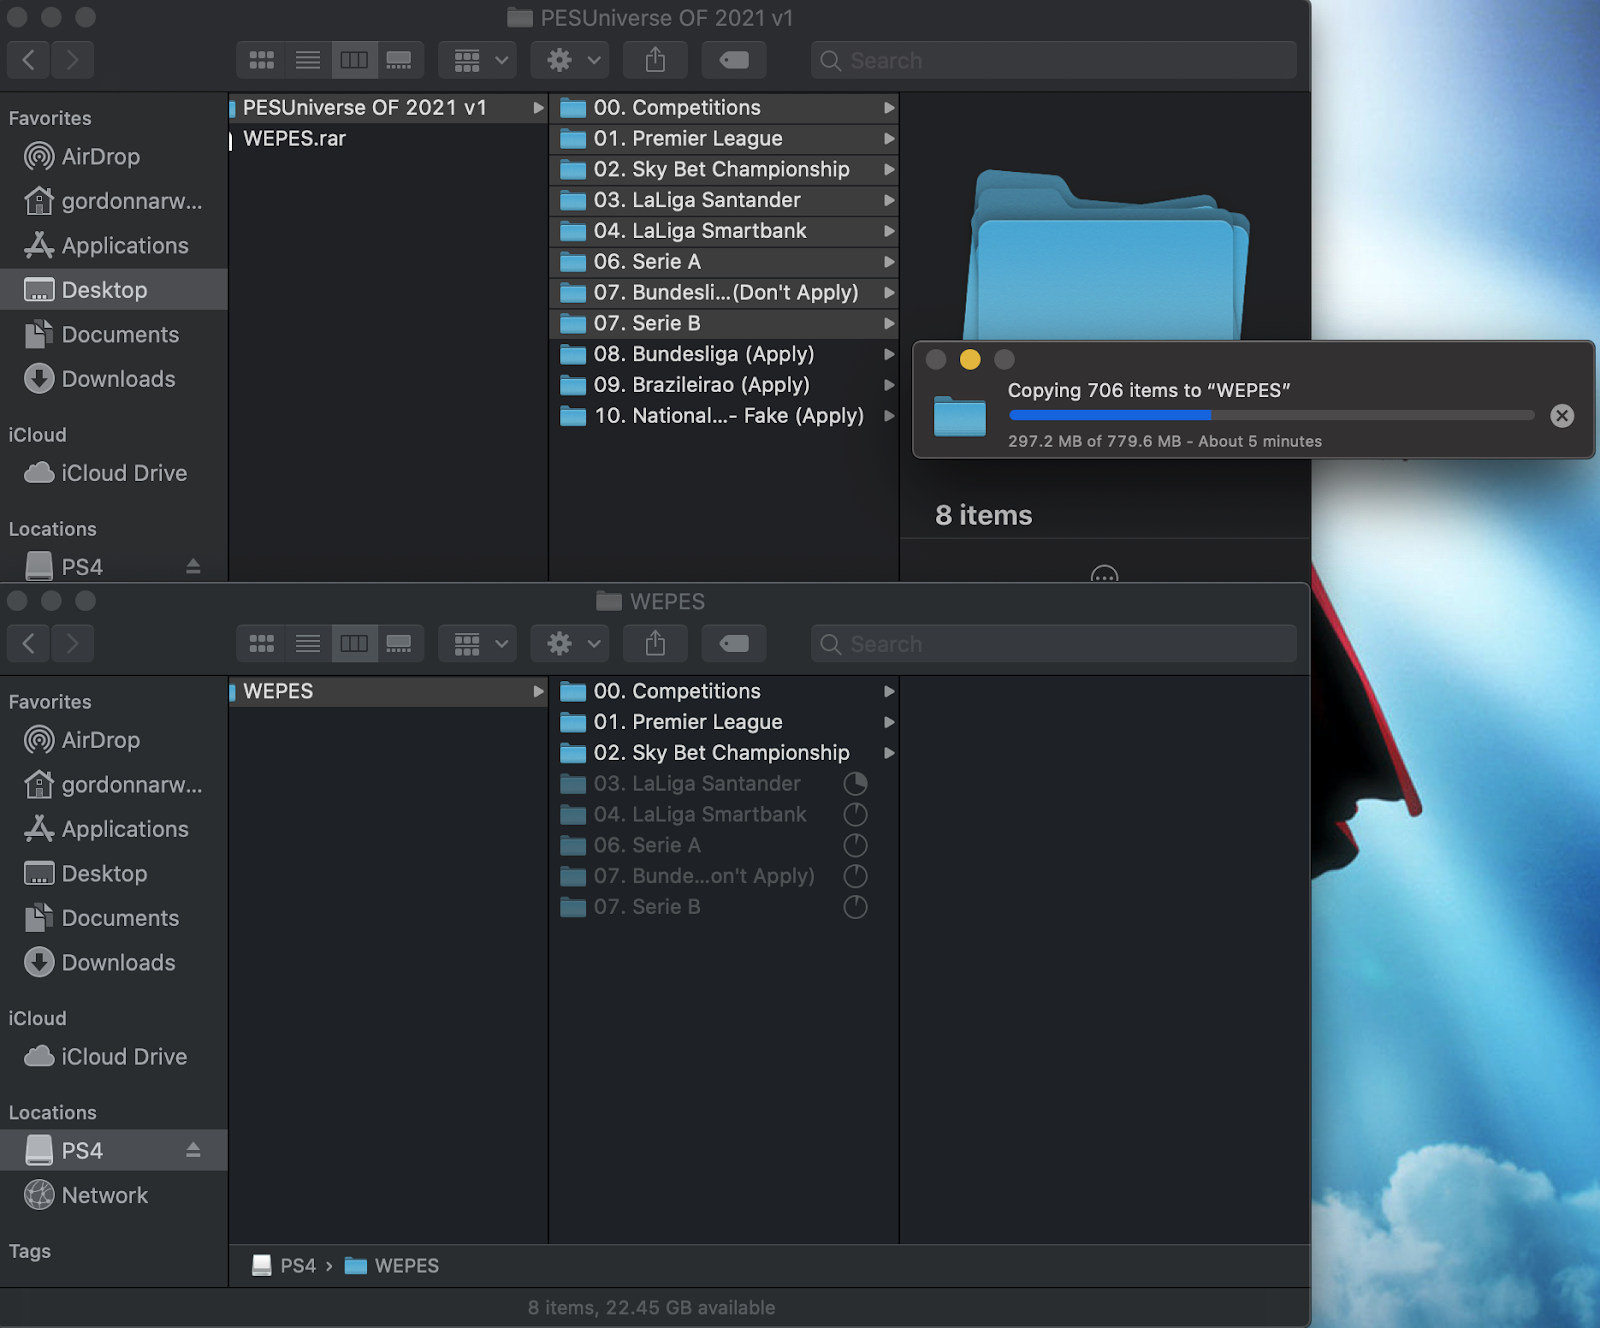Switch PESUniverse window to column view
Image resolution: width=1600 pixels, height=1328 pixels.
pyautogui.click(x=354, y=60)
